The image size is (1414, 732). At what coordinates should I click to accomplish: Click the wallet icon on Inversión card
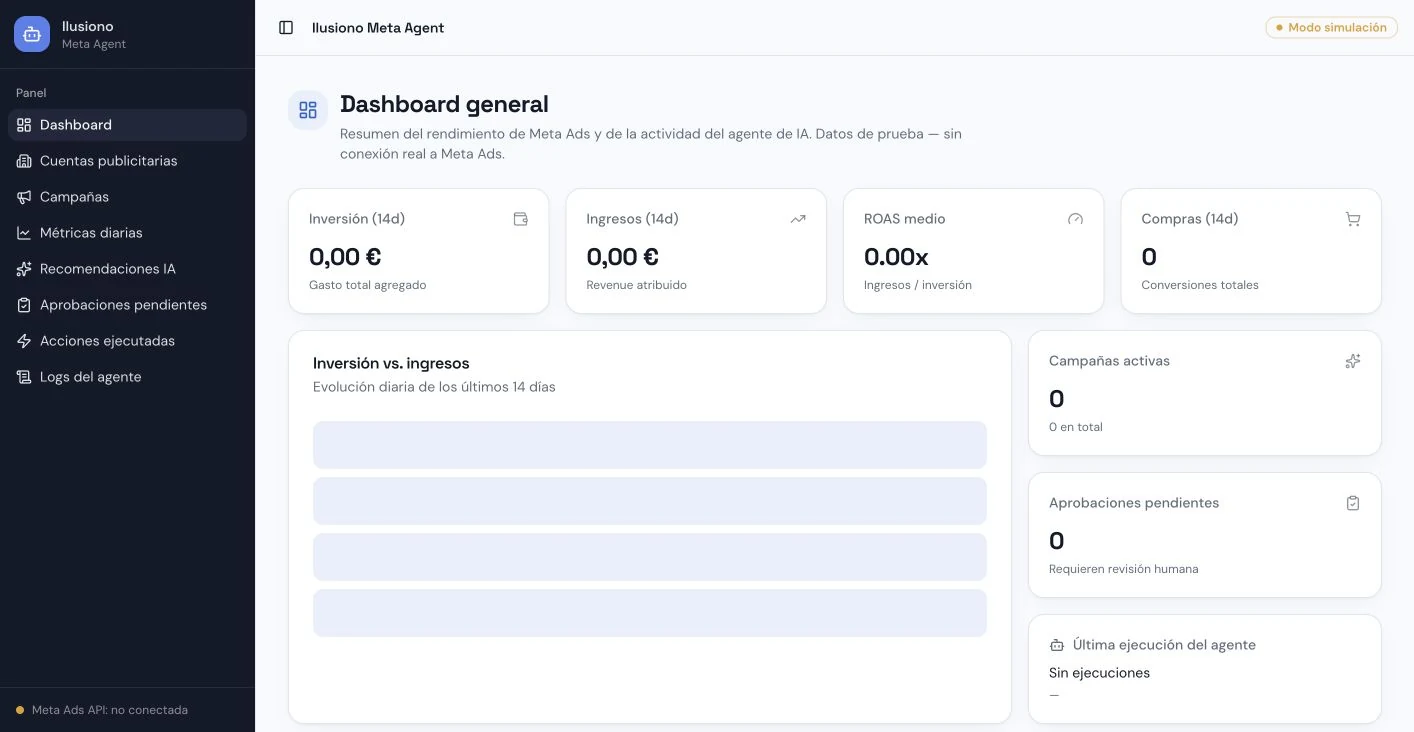point(520,219)
